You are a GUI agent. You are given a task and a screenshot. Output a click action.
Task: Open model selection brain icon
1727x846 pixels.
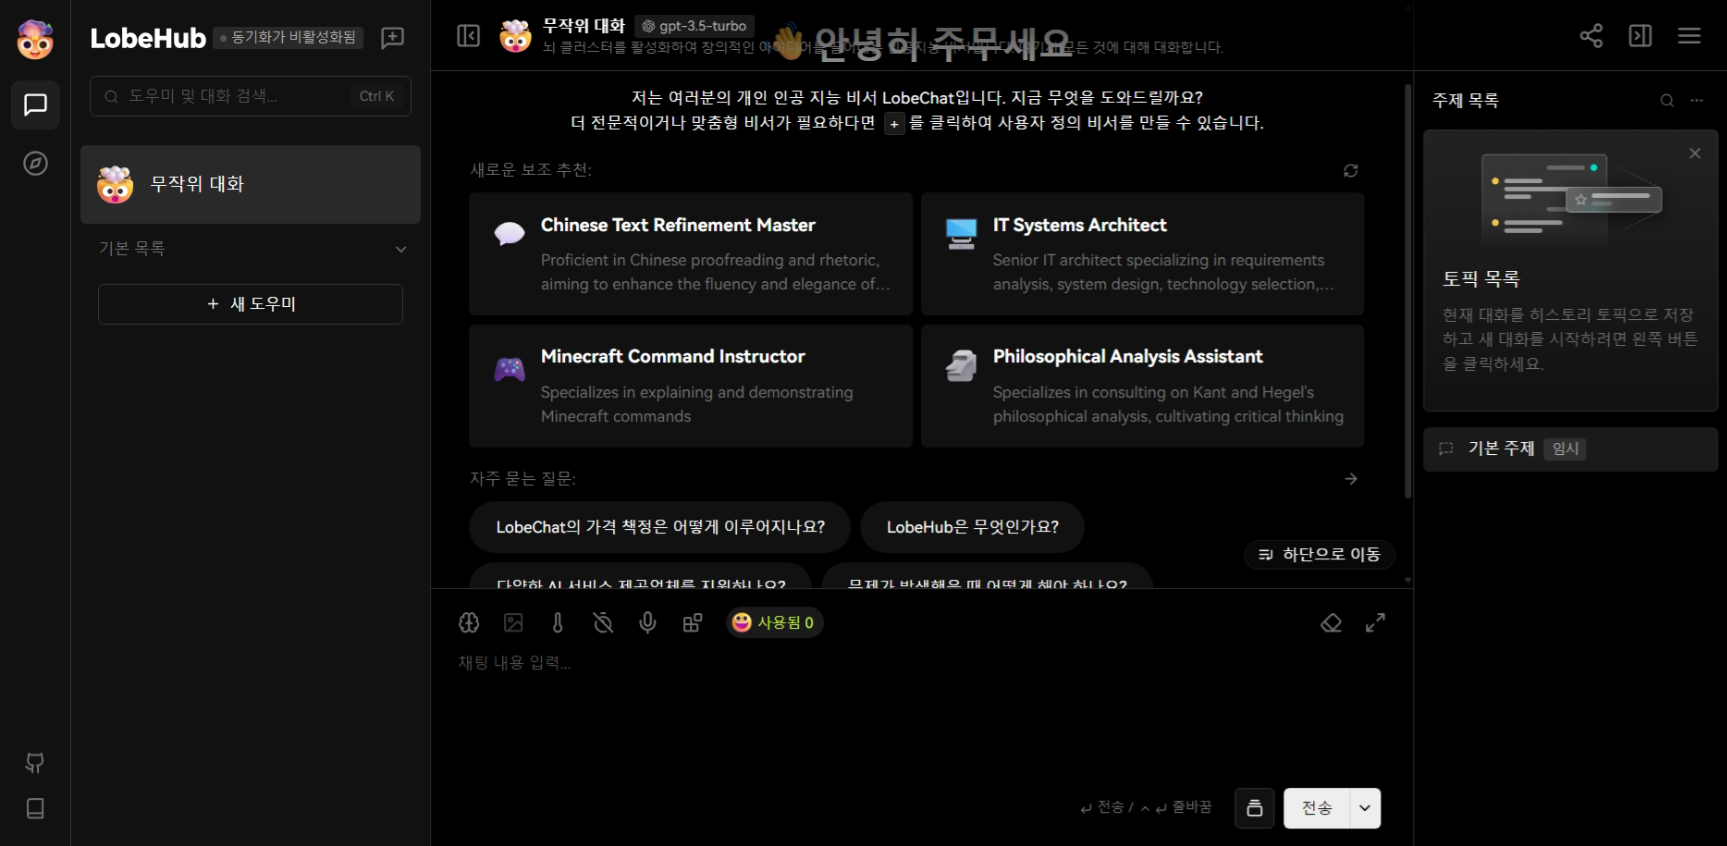[469, 623]
